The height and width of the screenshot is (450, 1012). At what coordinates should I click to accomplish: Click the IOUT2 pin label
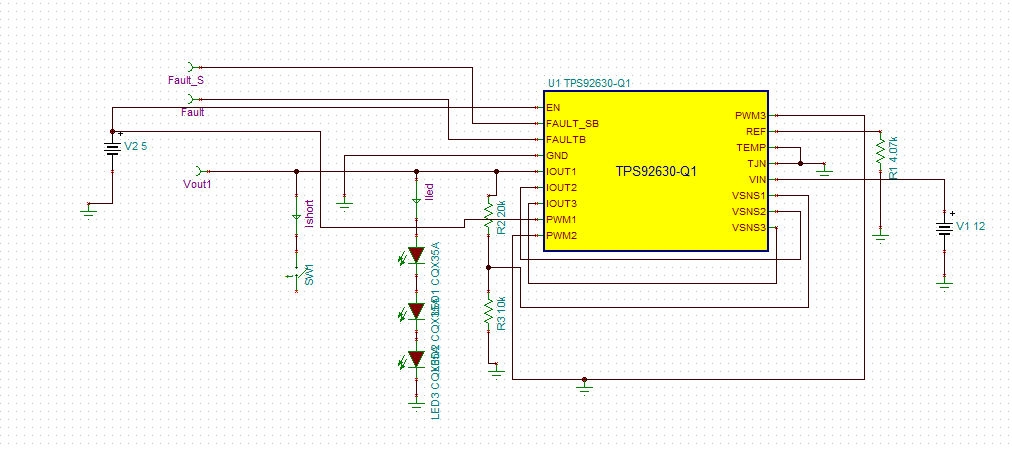pyautogui.click(x=561, y=188)
